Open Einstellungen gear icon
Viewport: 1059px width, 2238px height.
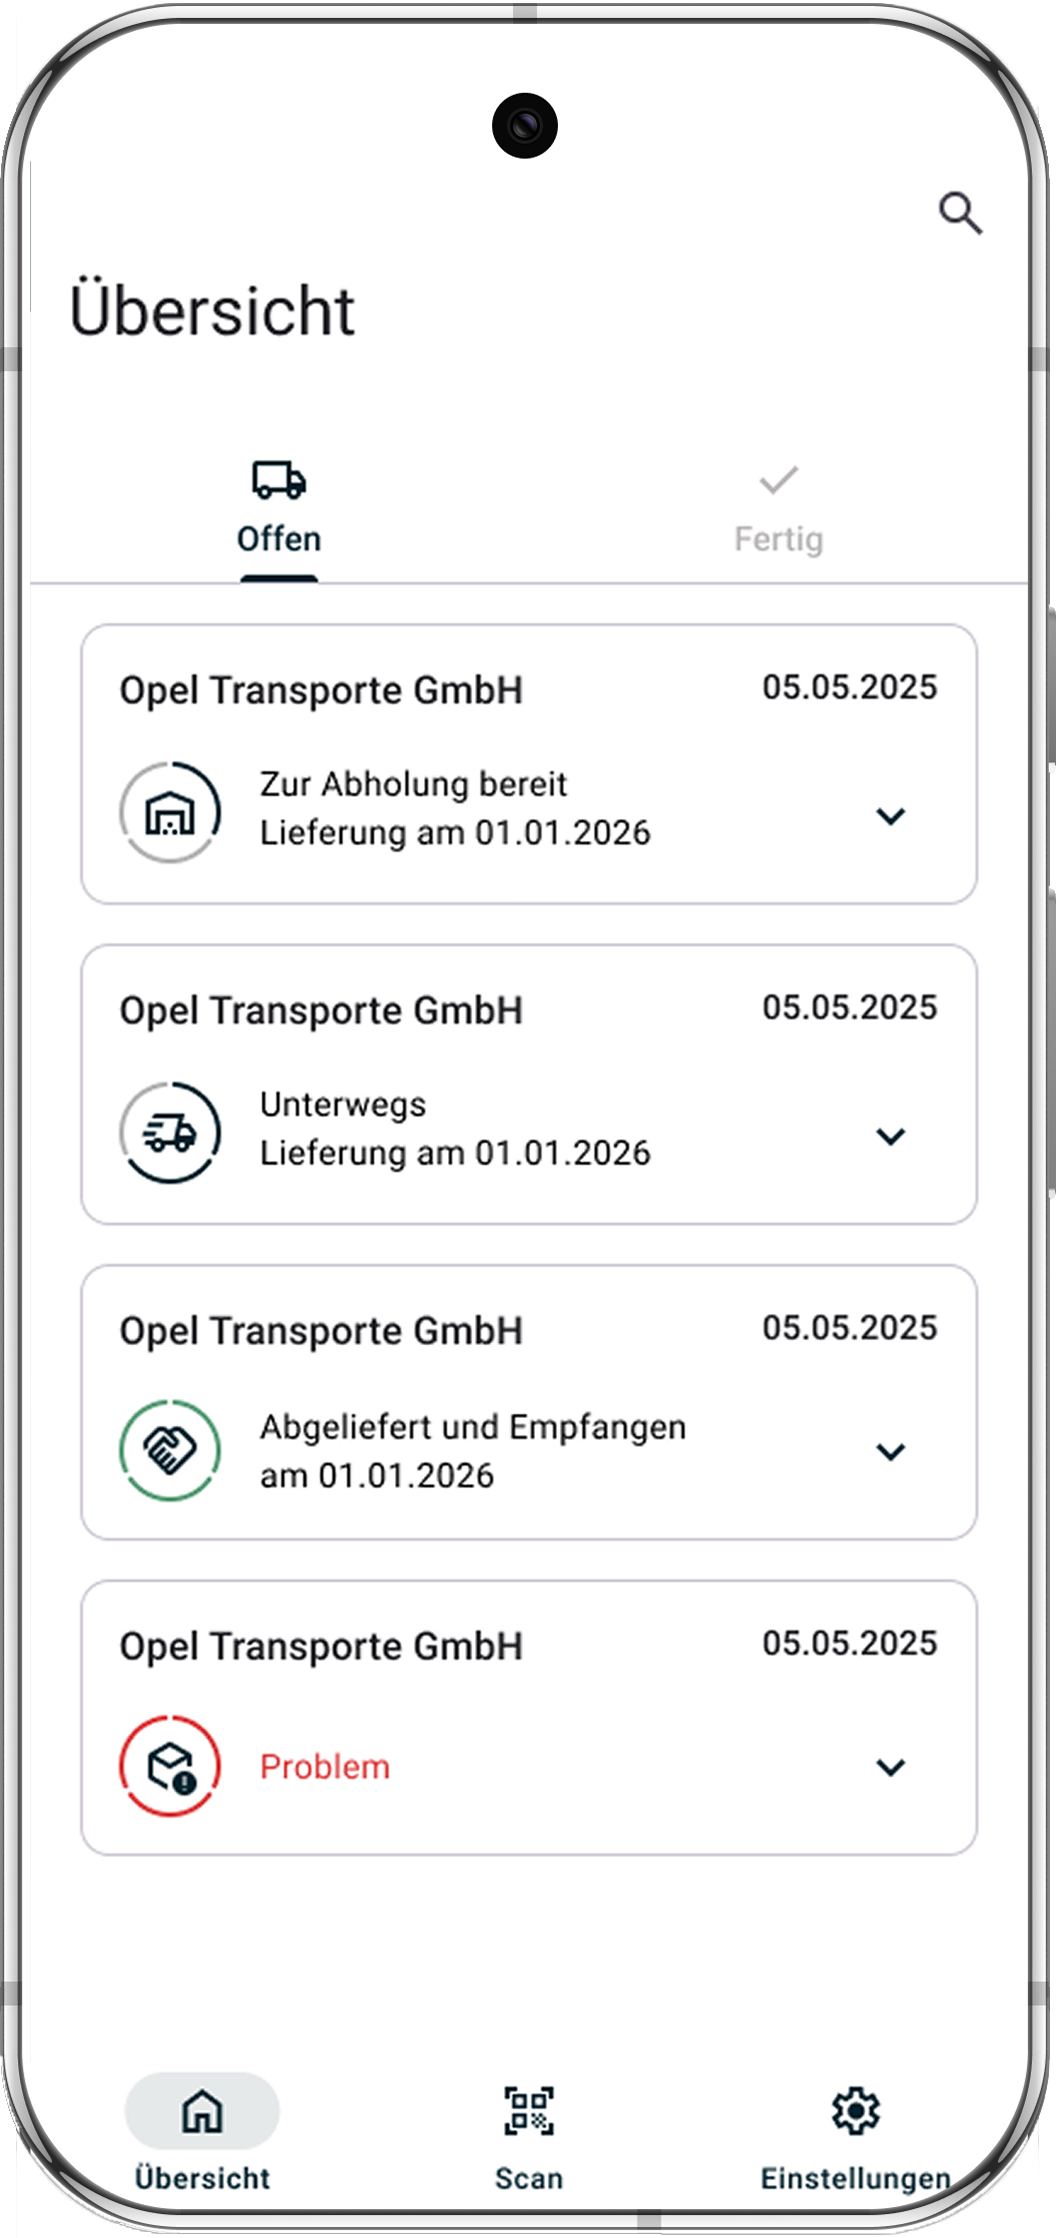[x=855, y=2111]
